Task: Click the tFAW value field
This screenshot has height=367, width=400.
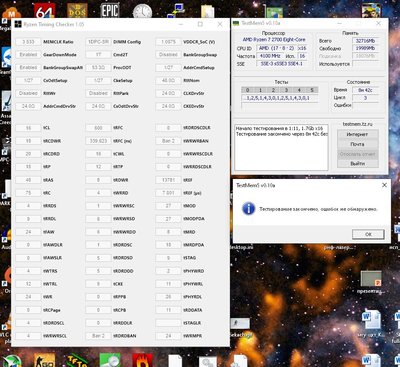Action: click(28, 232)
